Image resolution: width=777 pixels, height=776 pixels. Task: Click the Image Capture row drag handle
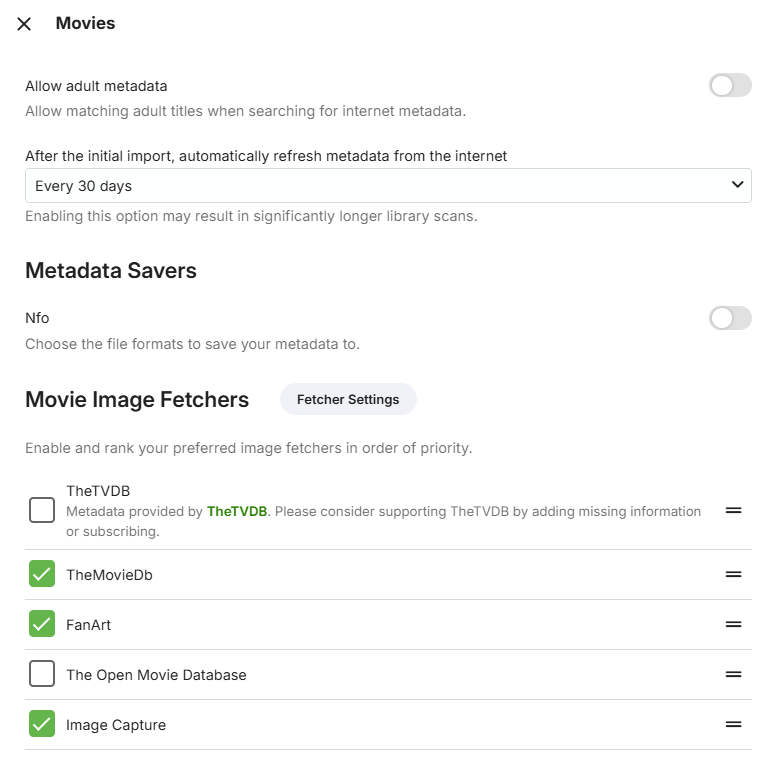(x=733, y=725)
